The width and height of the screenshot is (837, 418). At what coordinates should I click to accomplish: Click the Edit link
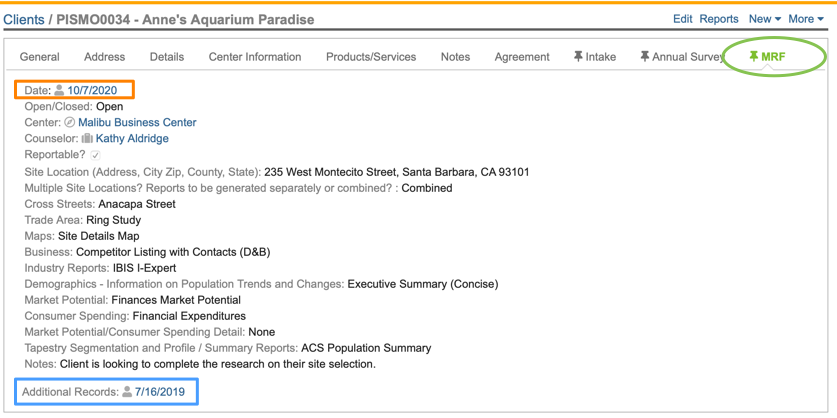[683, 19]
